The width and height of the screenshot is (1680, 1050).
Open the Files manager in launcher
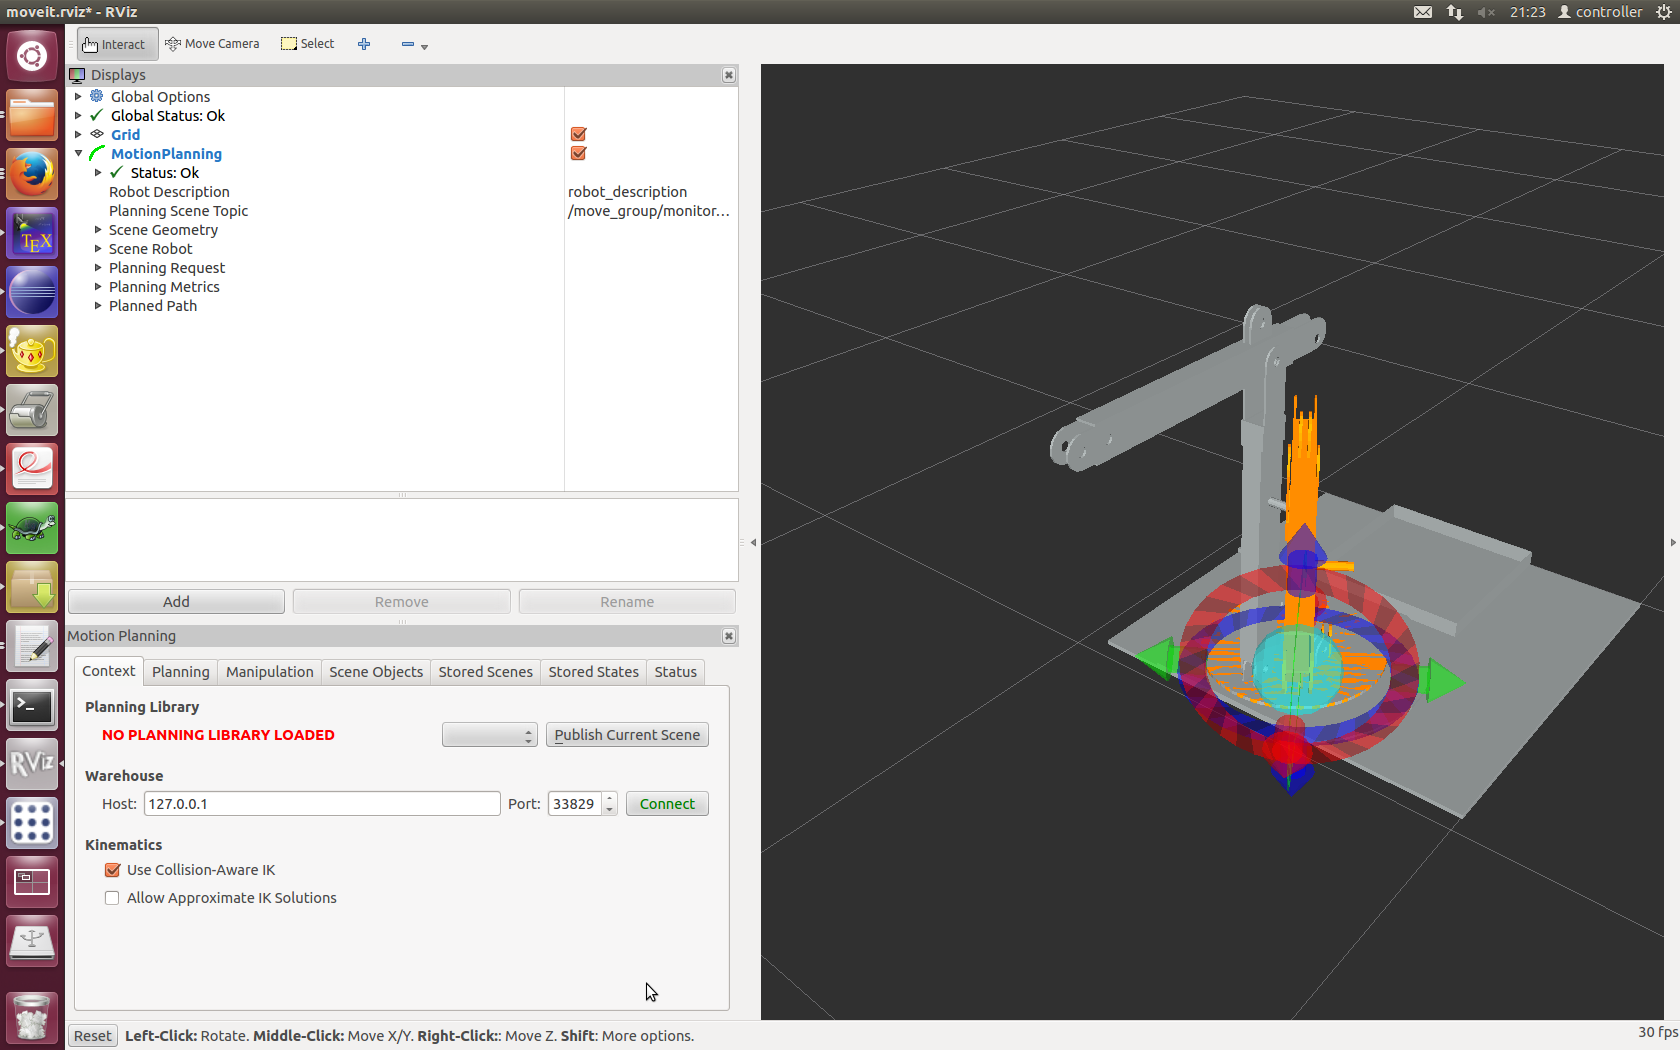tap(32, 115)
